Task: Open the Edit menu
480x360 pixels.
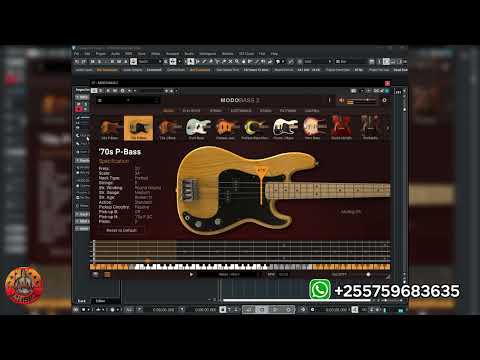Action: pyautogui.click(x=87, y=54)
